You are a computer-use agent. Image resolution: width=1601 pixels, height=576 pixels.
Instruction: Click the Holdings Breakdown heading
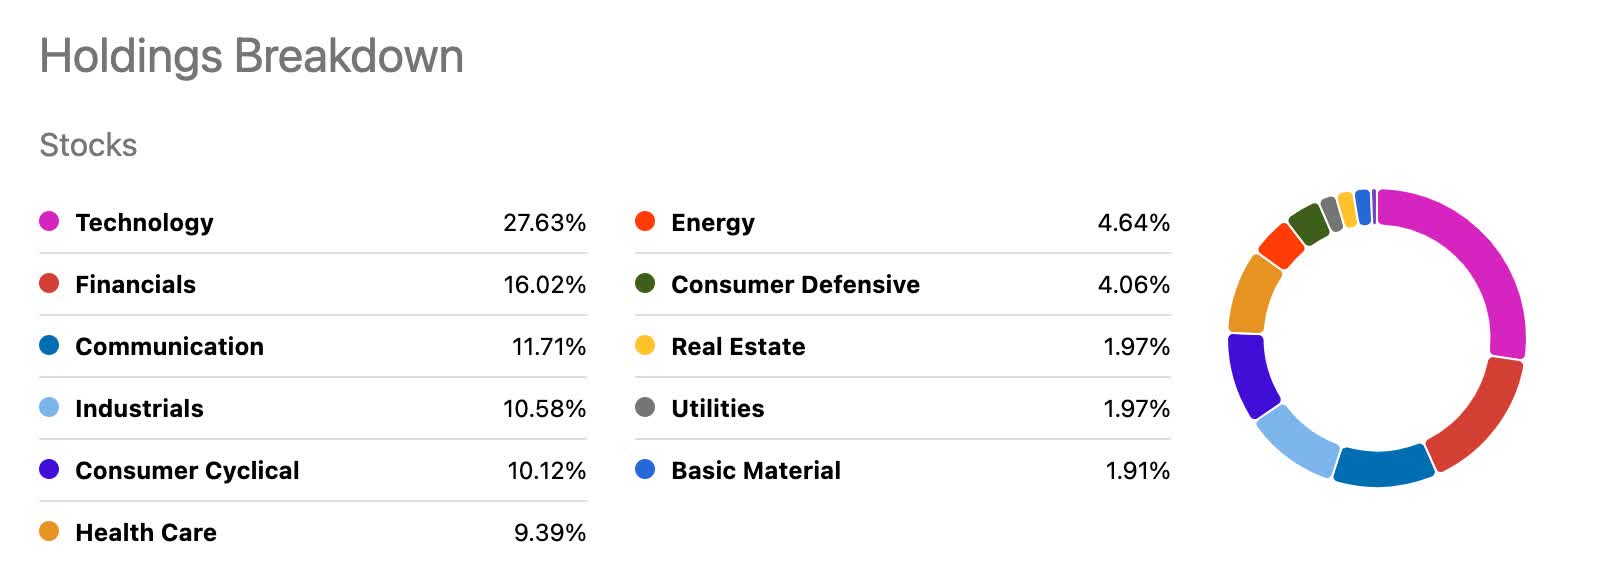[x=251, y=56]
